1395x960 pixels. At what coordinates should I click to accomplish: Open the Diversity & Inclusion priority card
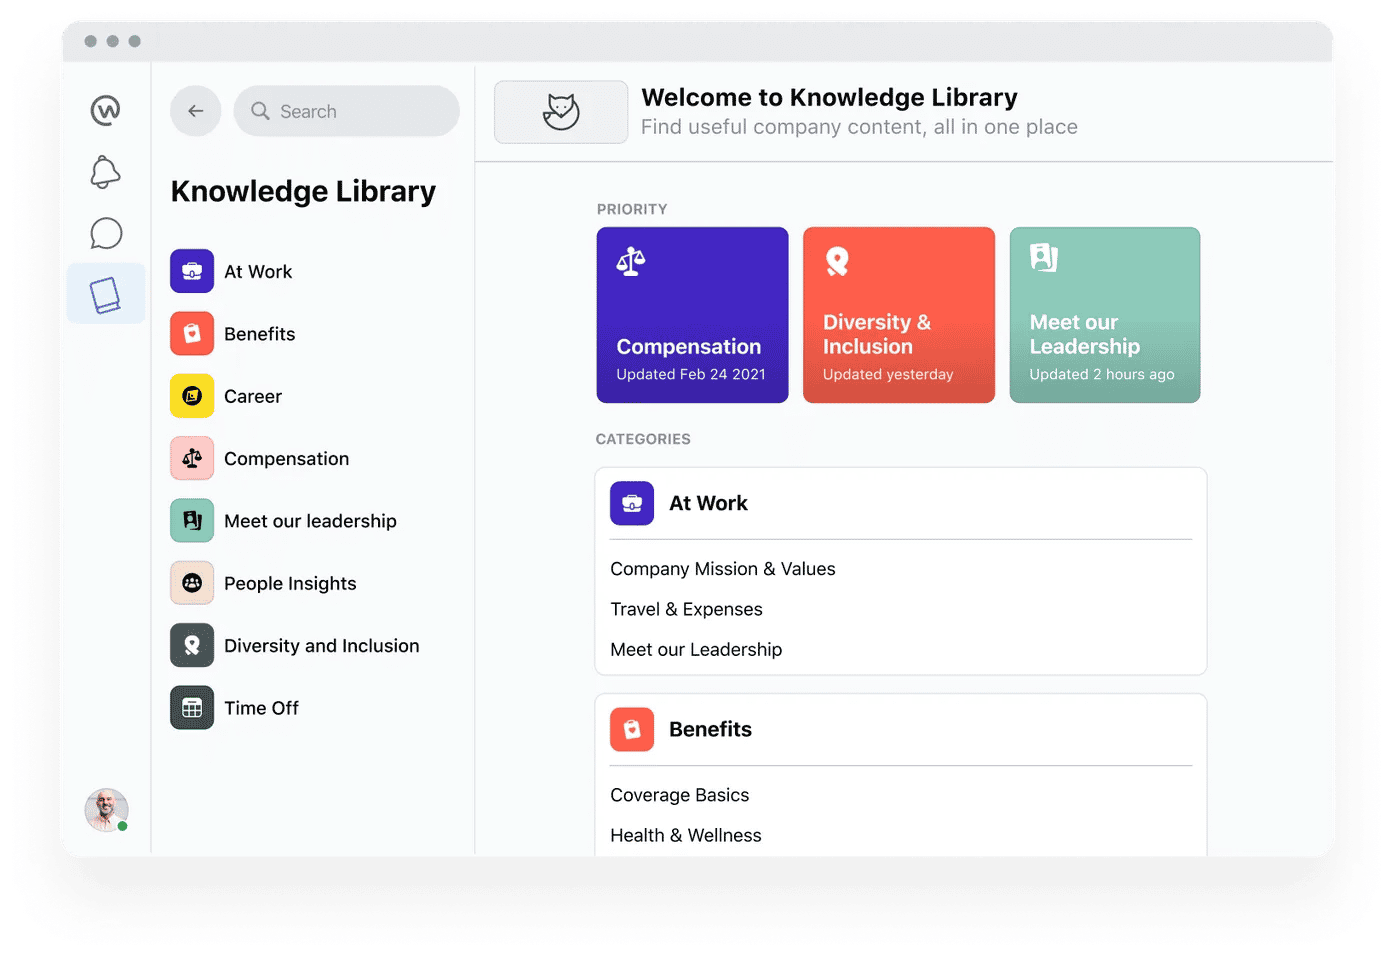(x=898, y=315)
